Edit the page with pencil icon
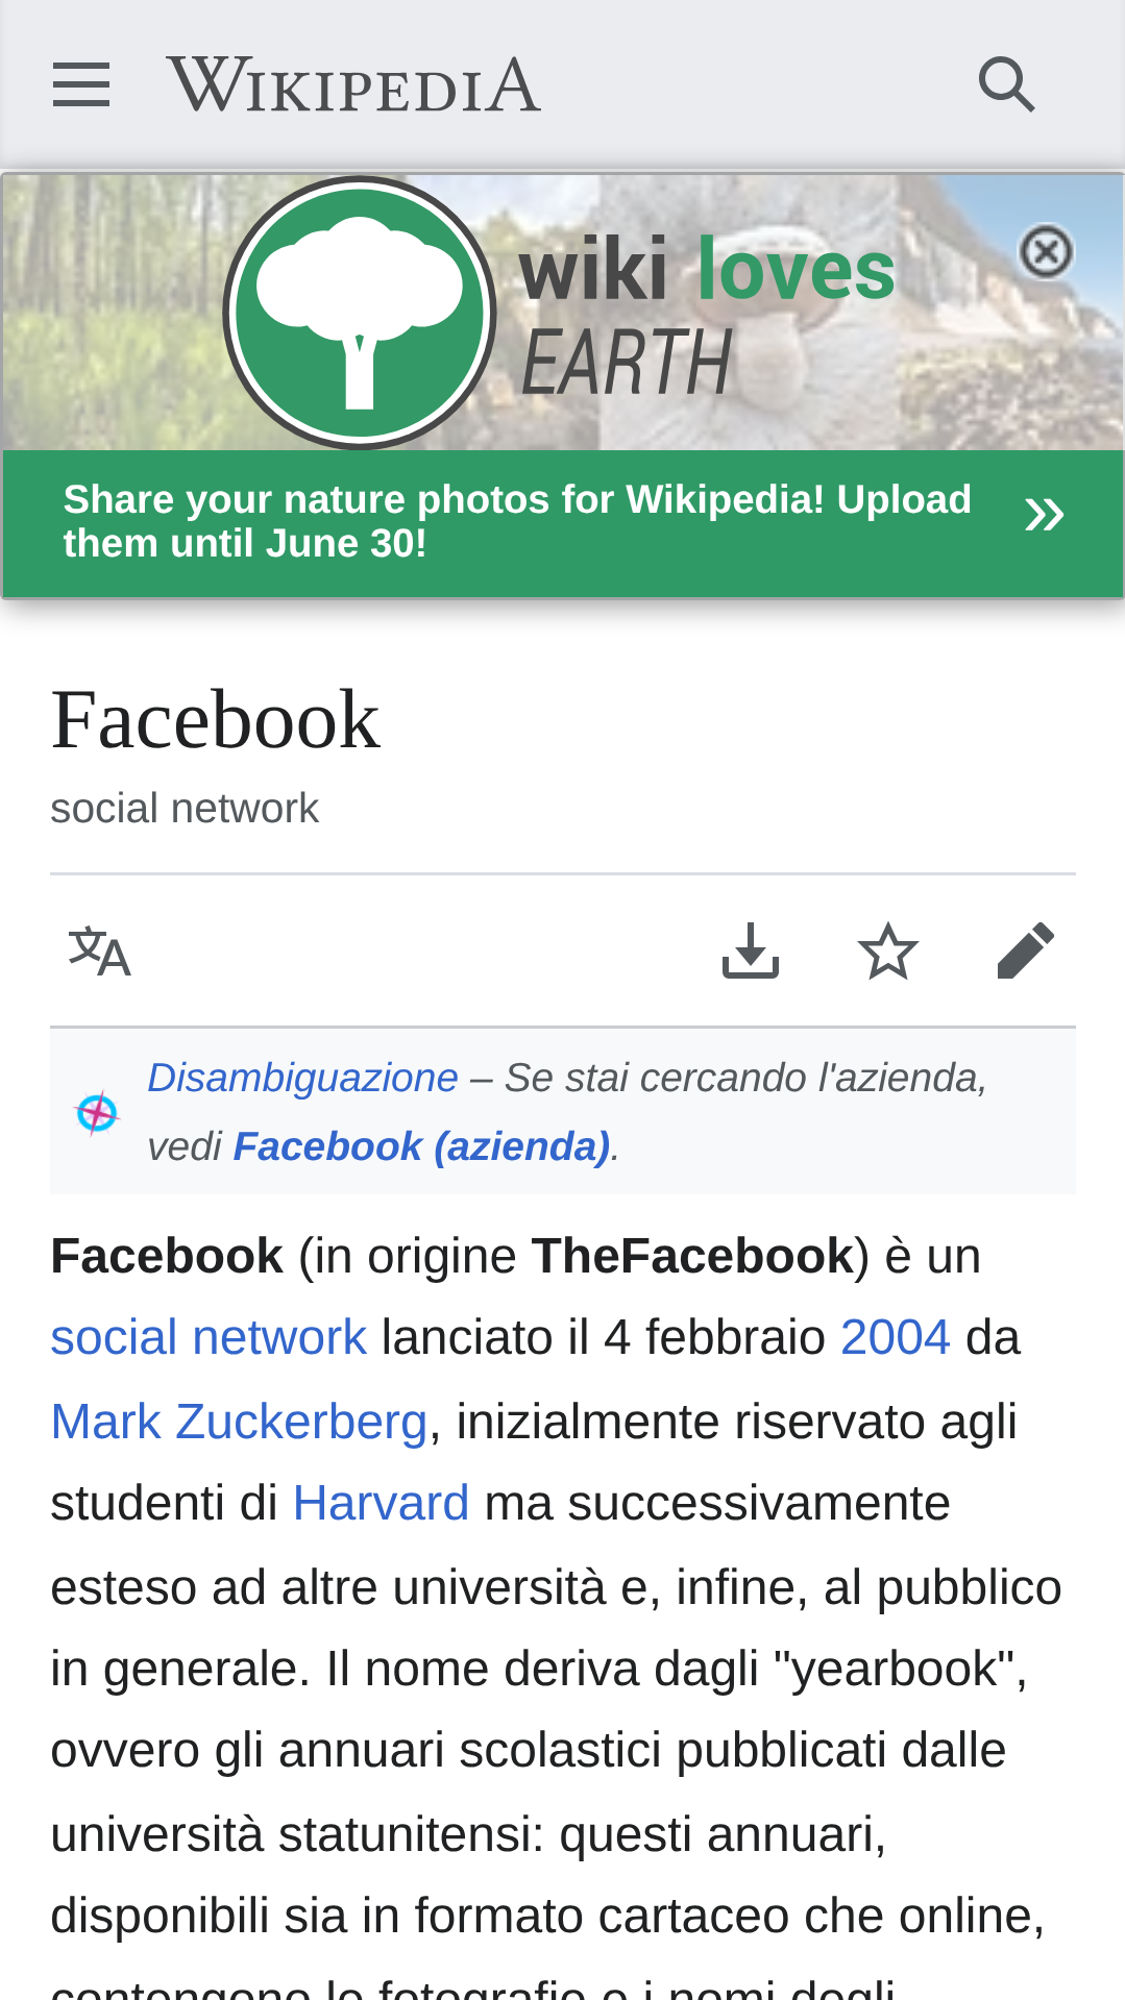Viewport: 1125px width, 2000px height. [x=1026, y=950]
